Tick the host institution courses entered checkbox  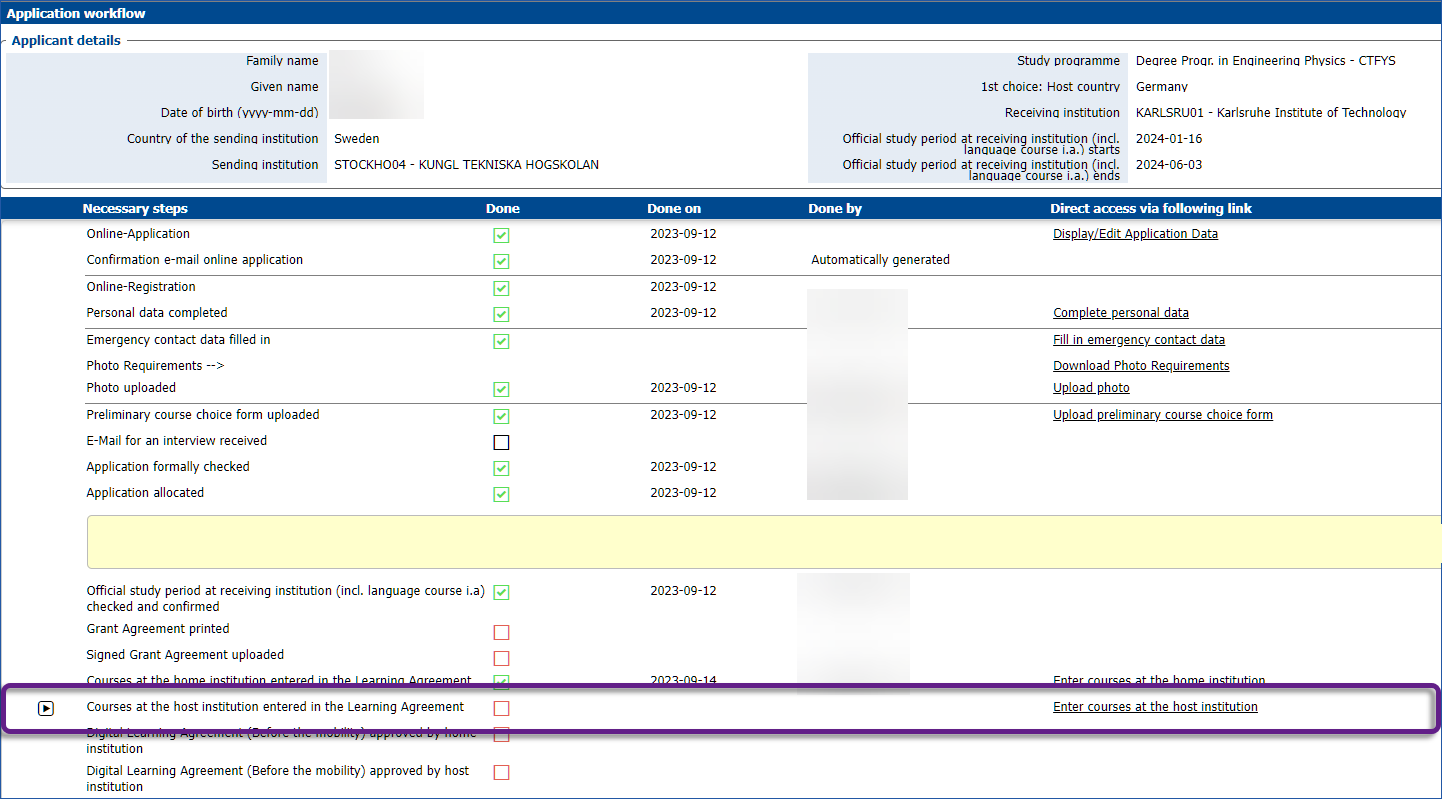point(501,708)
